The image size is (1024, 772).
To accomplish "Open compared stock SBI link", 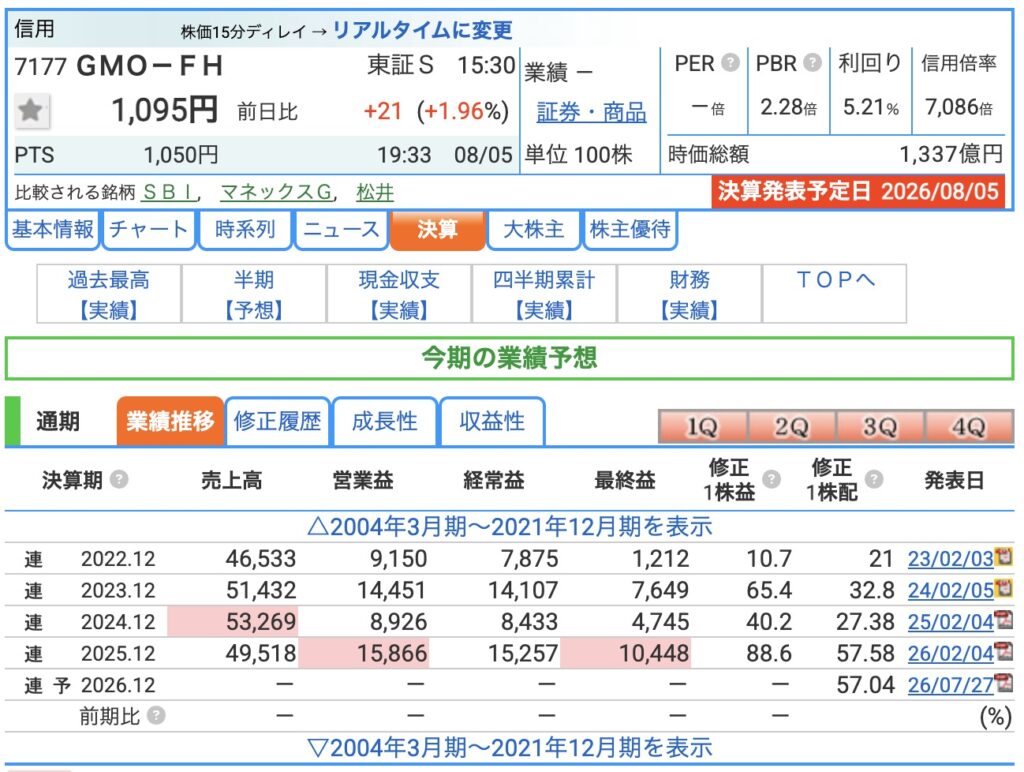I will tap(170, 192).
